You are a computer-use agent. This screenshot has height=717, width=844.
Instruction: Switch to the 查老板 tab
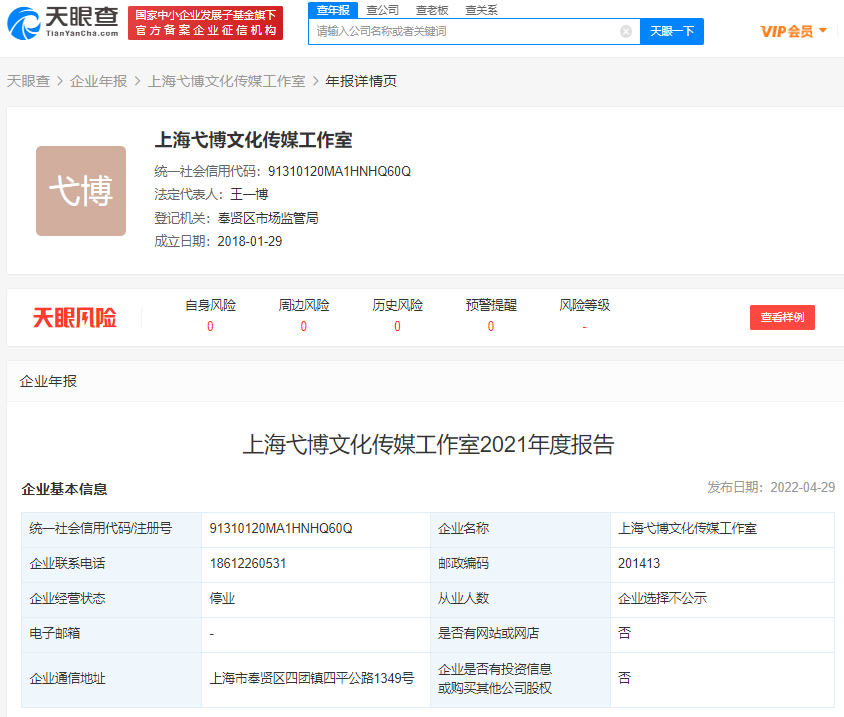[432, 10]
